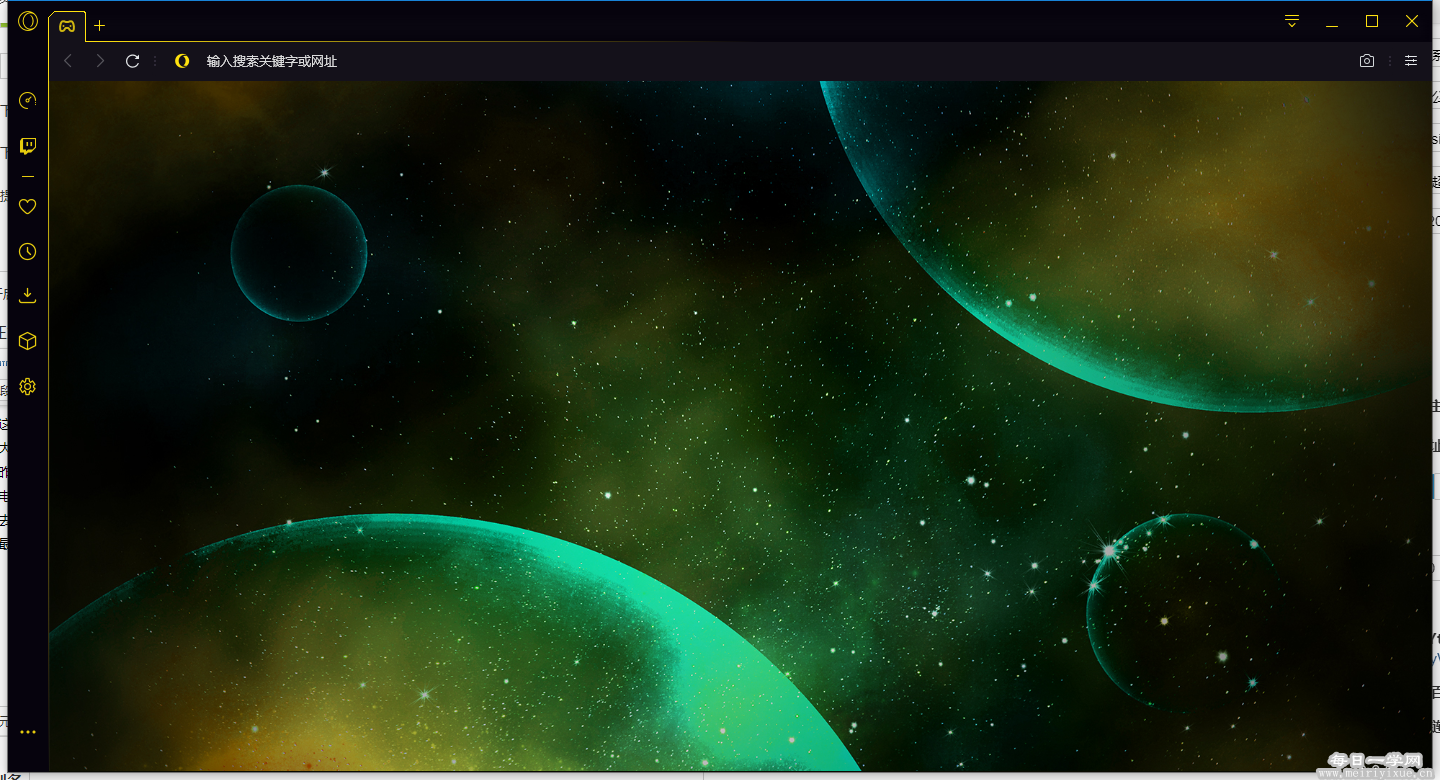
Task: Click the Opera icon in address bar
Action: 182,61
